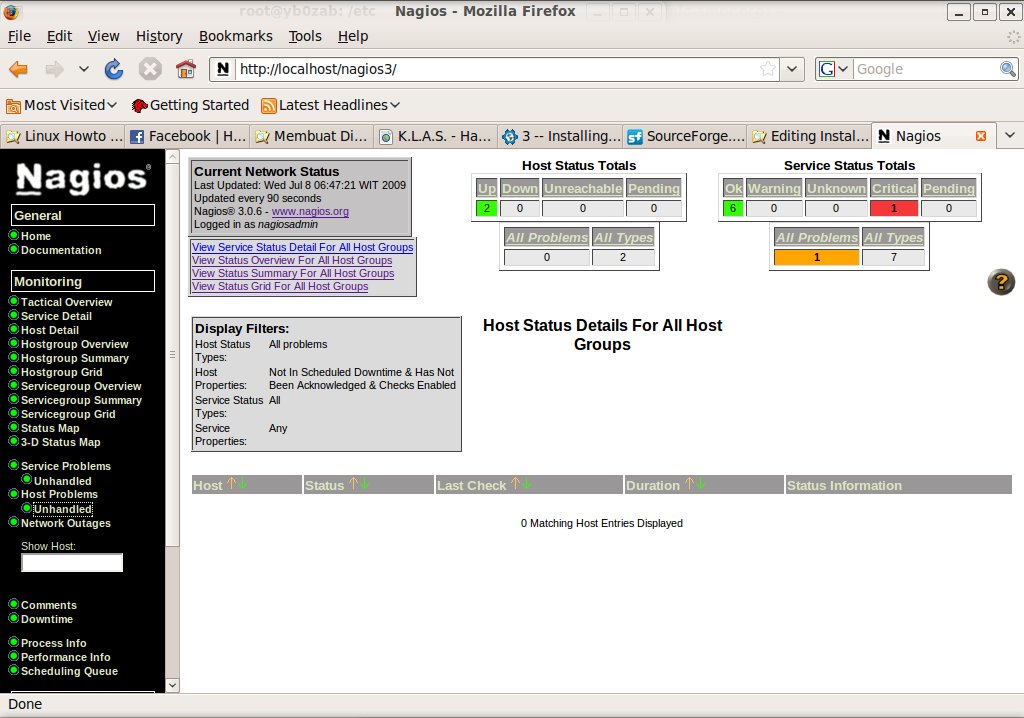
Task: Click the Nagios logo in the sidebar
Action: 83,178
